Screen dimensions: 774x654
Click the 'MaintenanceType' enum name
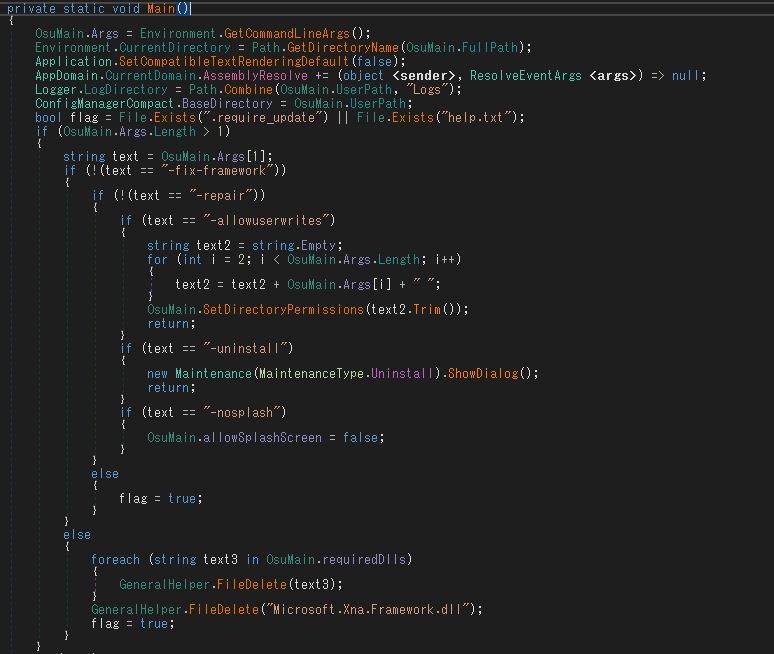(311, 374)
